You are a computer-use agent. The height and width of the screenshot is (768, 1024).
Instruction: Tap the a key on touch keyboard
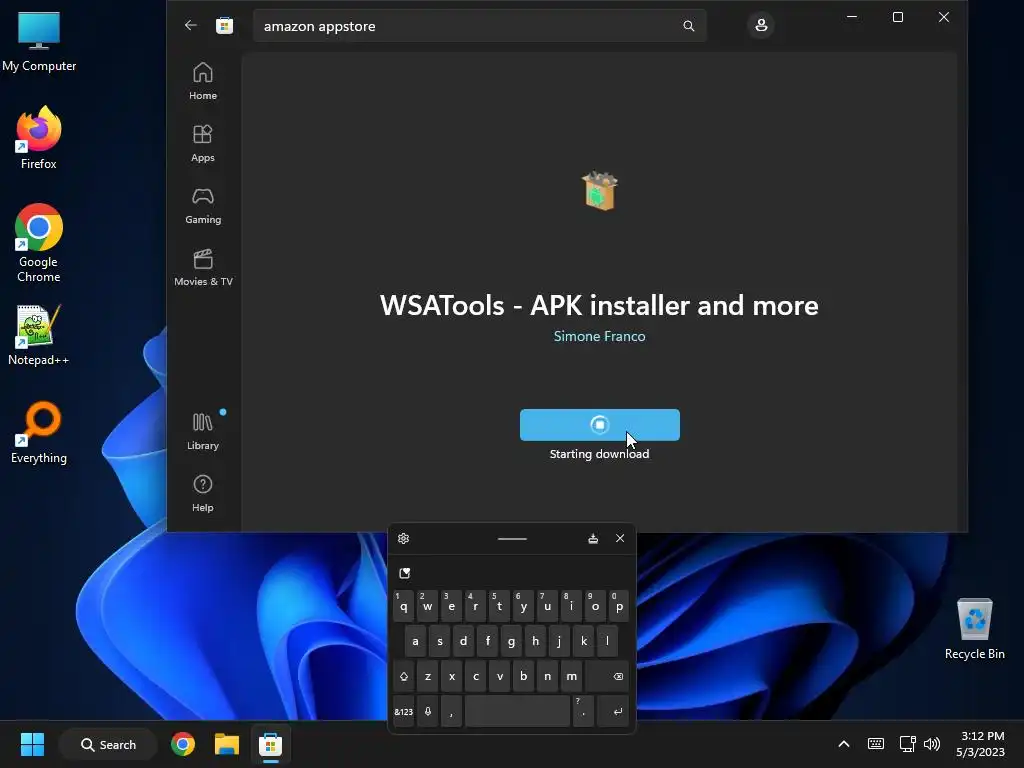415,641
